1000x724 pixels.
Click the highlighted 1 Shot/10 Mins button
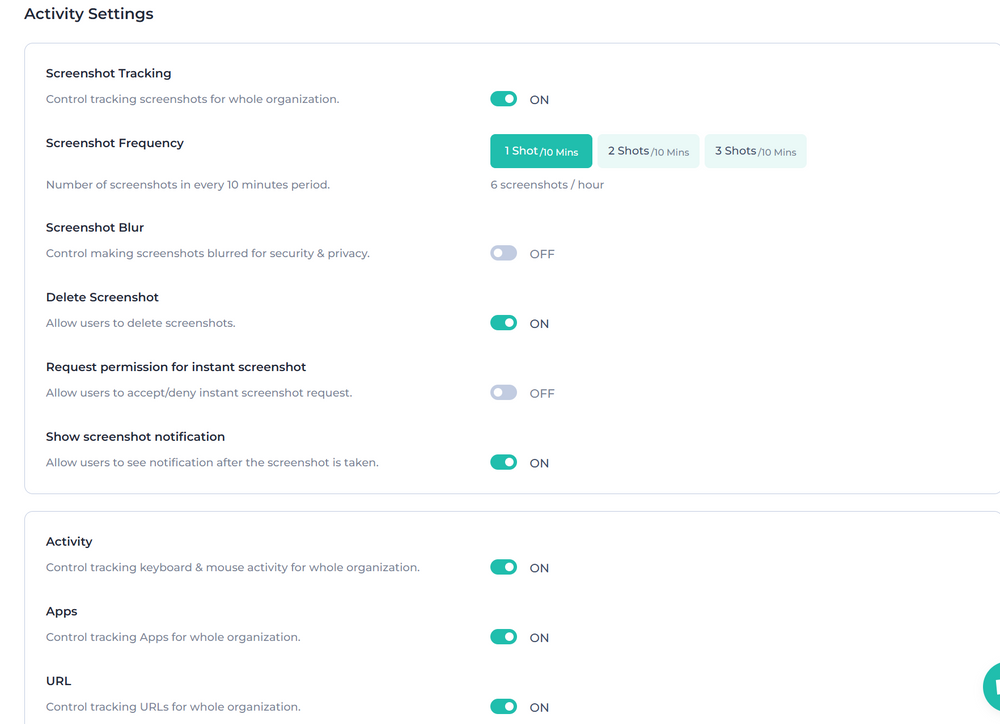(x=540, y=150)
